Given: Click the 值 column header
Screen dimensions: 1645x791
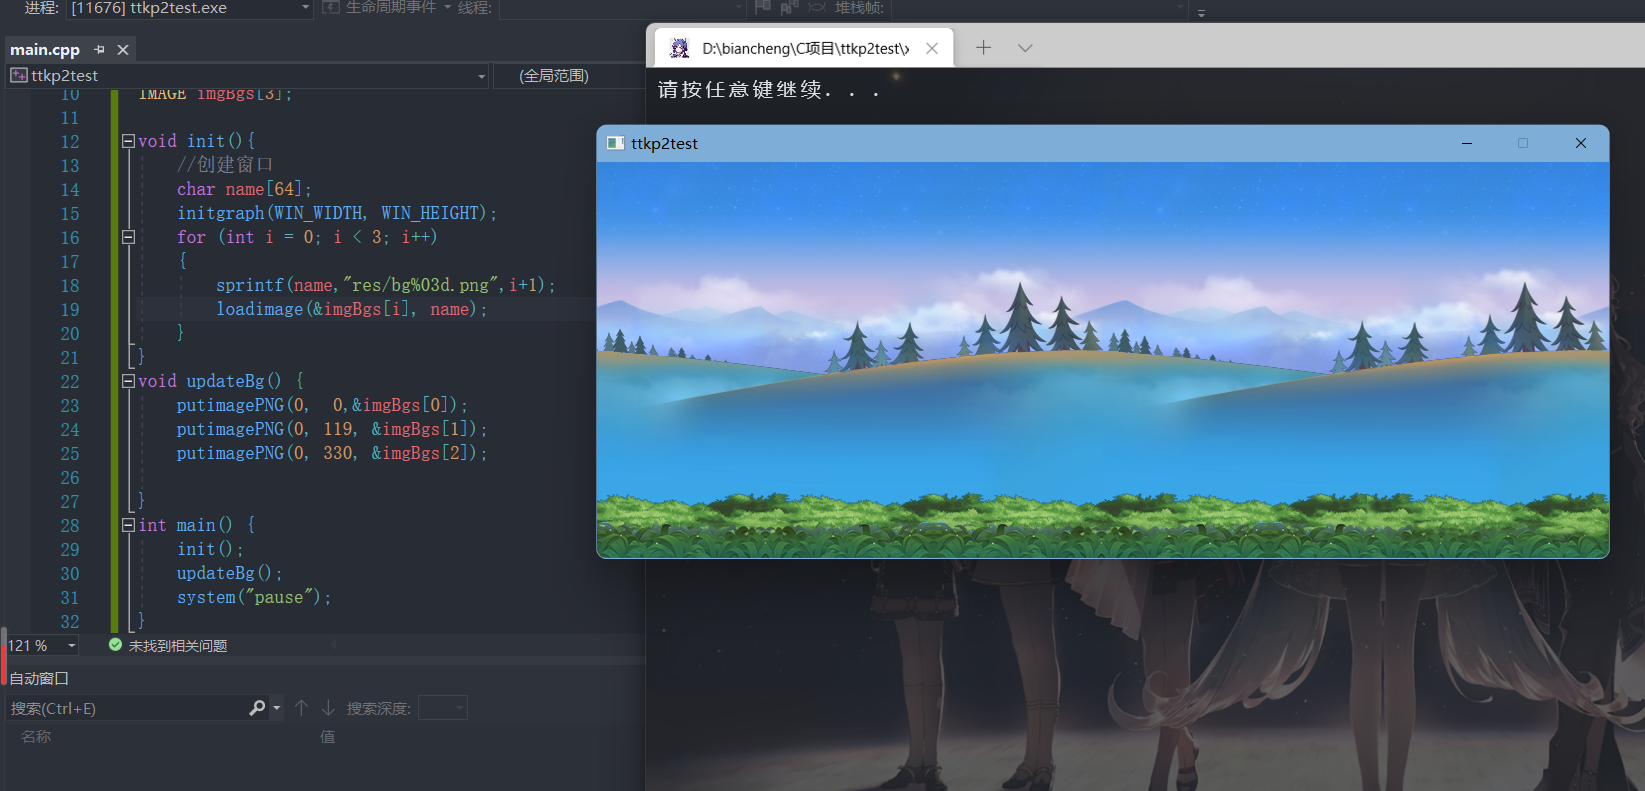Looking at the screenshot, I should [x=327, y=737].
